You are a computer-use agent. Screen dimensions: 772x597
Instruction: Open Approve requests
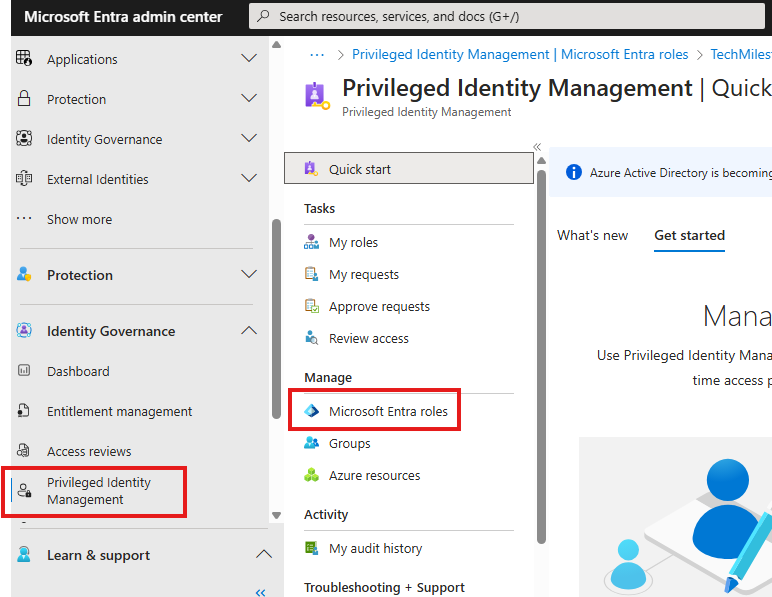click(379, 306)
